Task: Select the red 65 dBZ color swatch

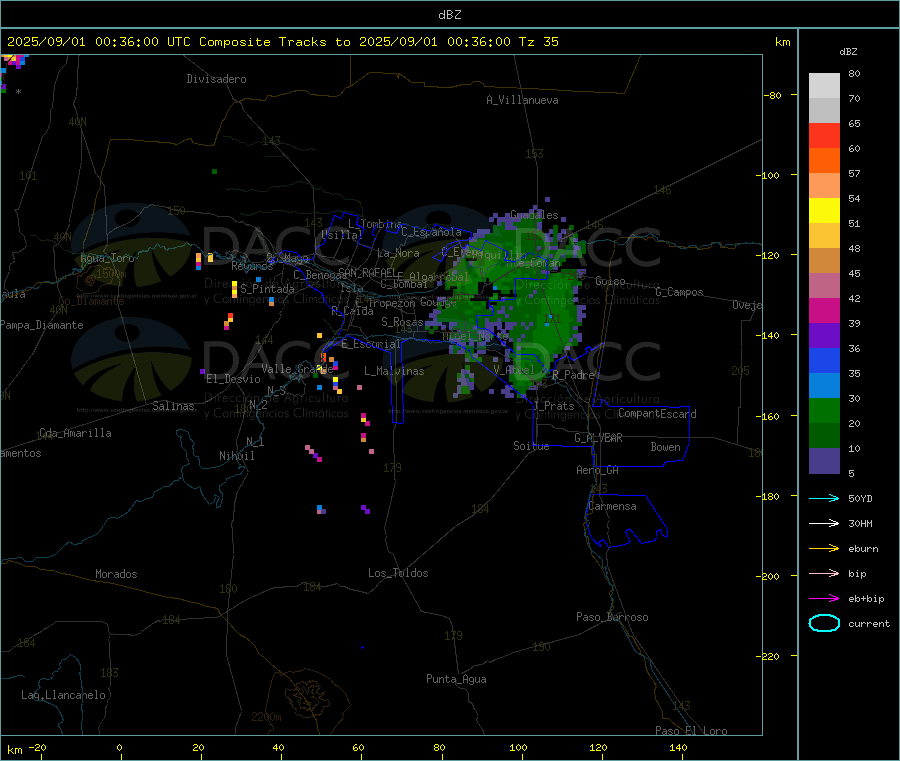Action: click(x=824, y=135)
